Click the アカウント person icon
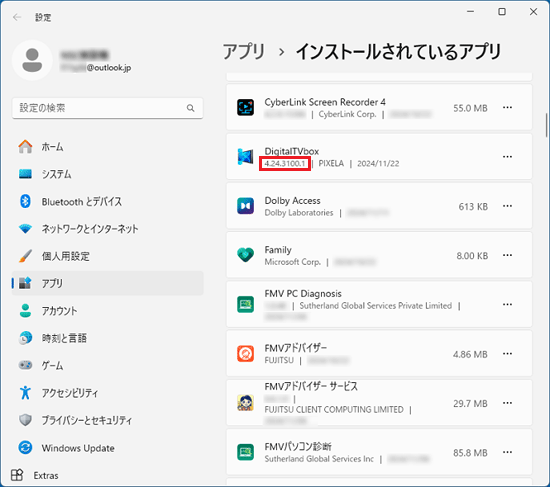The height and width of the screenshot is (487, 550). (25, 311)
